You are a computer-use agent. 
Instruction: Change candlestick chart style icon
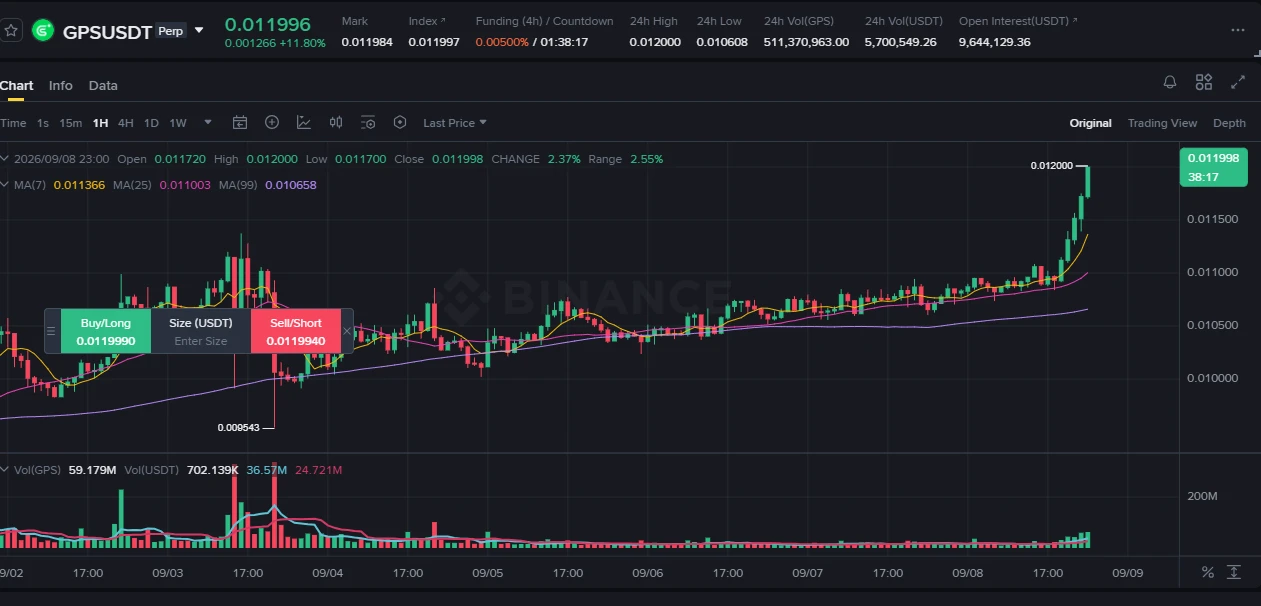tap(336, 122)
